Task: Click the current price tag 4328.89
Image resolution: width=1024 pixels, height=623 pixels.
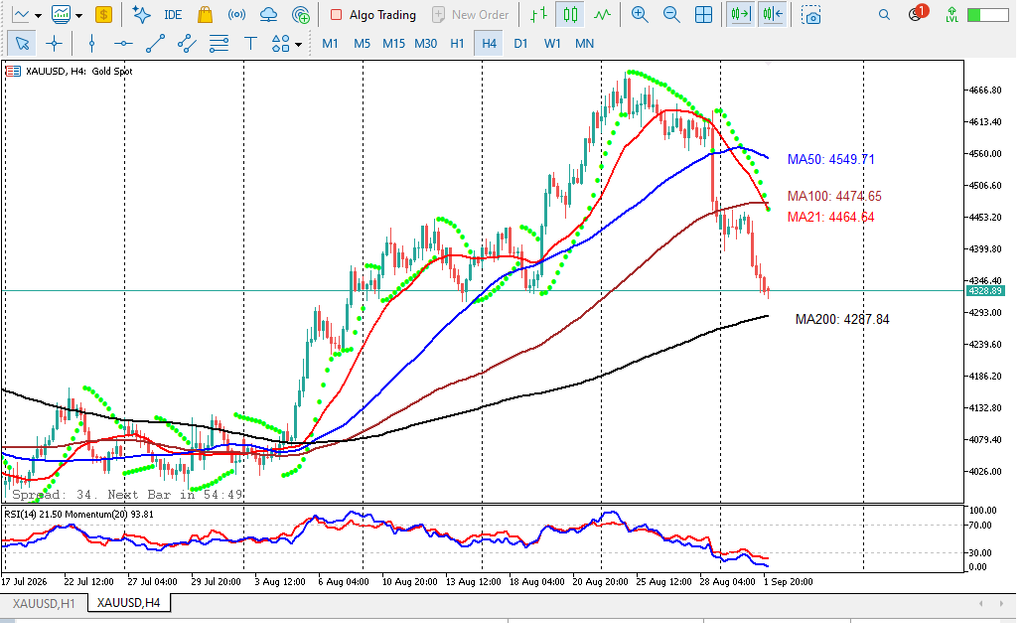Action: 986,291
